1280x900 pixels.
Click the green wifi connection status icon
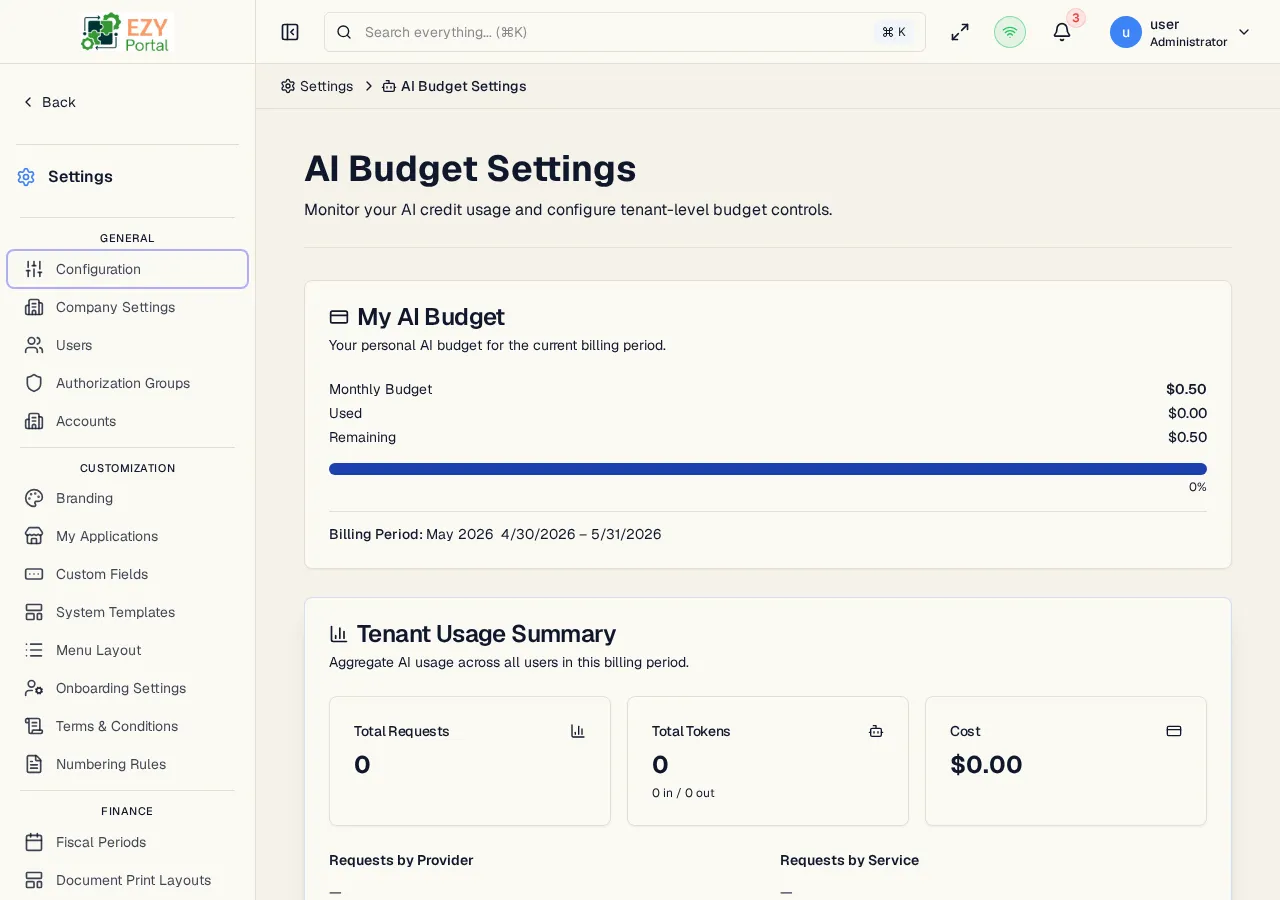point(1010,32)
